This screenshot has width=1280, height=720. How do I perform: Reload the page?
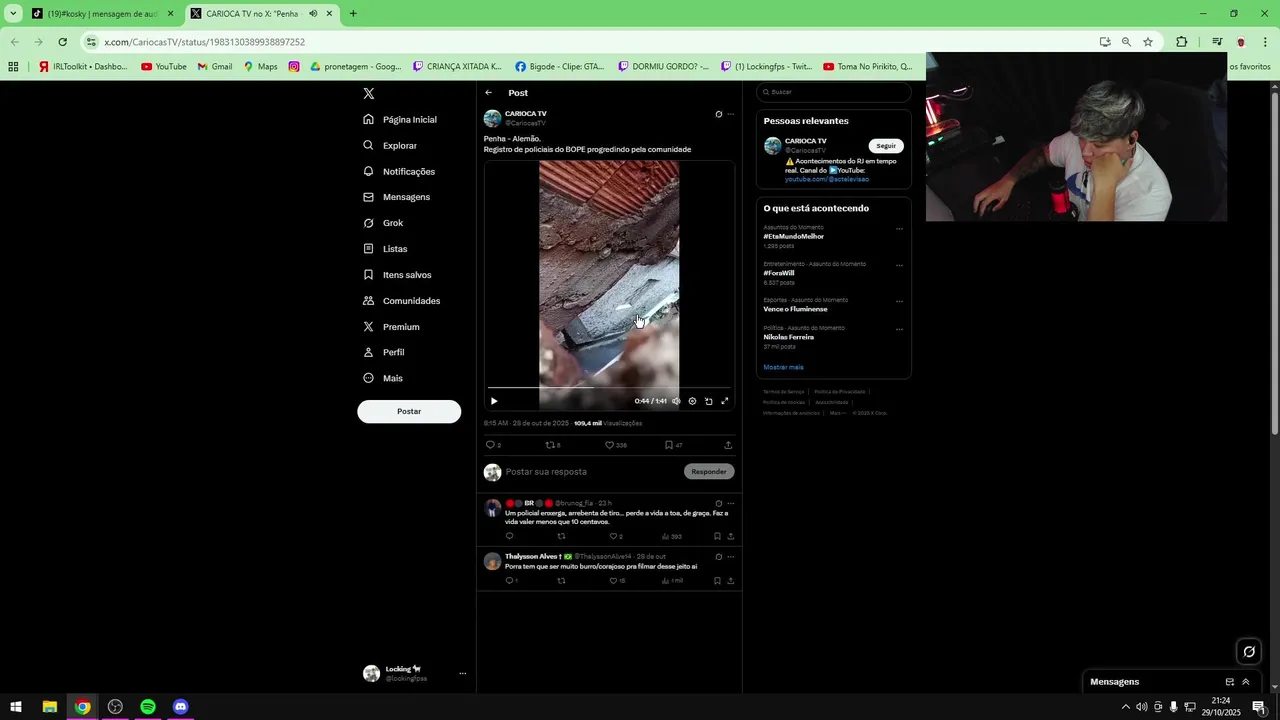pos(62,42)
